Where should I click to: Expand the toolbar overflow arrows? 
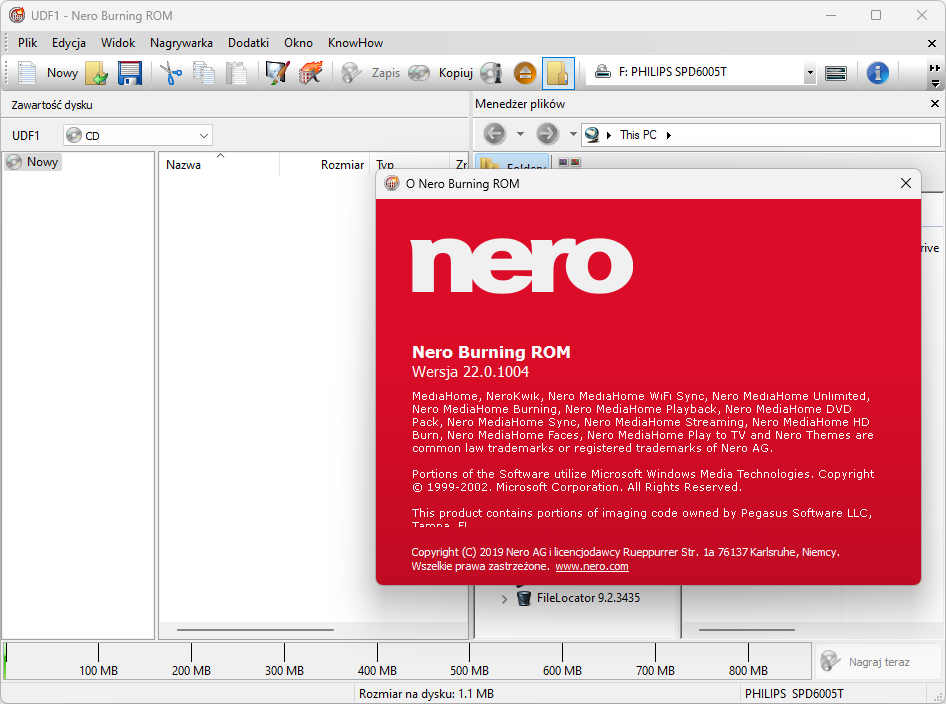935,68
